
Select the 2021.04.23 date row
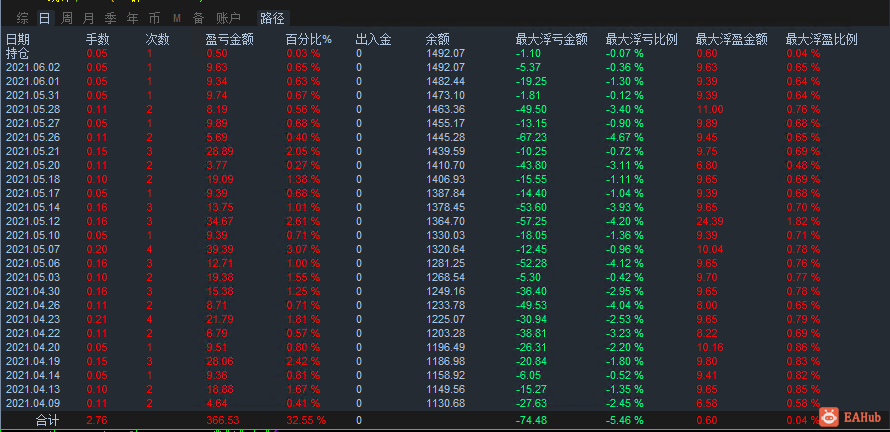[32, 320]
